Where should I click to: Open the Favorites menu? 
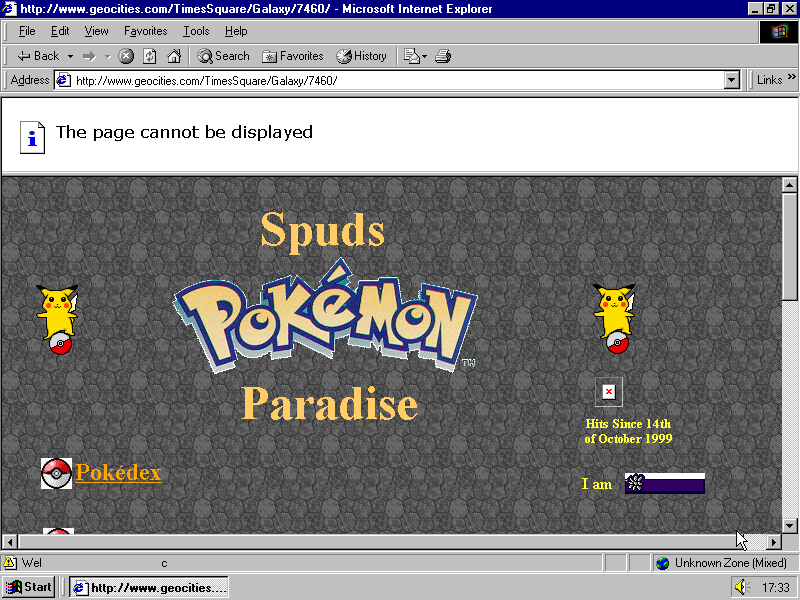point(145,31)
